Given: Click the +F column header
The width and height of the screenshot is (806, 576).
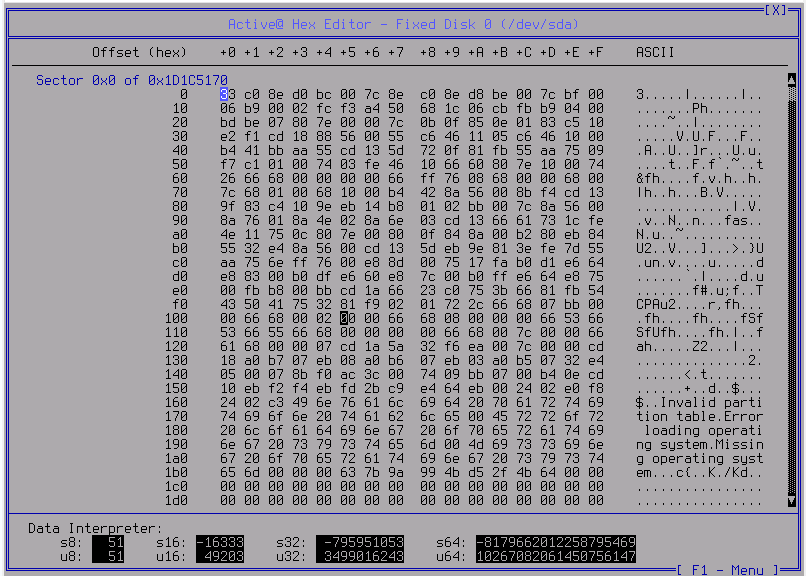Looking at the screenshot, I should [596, 52].
